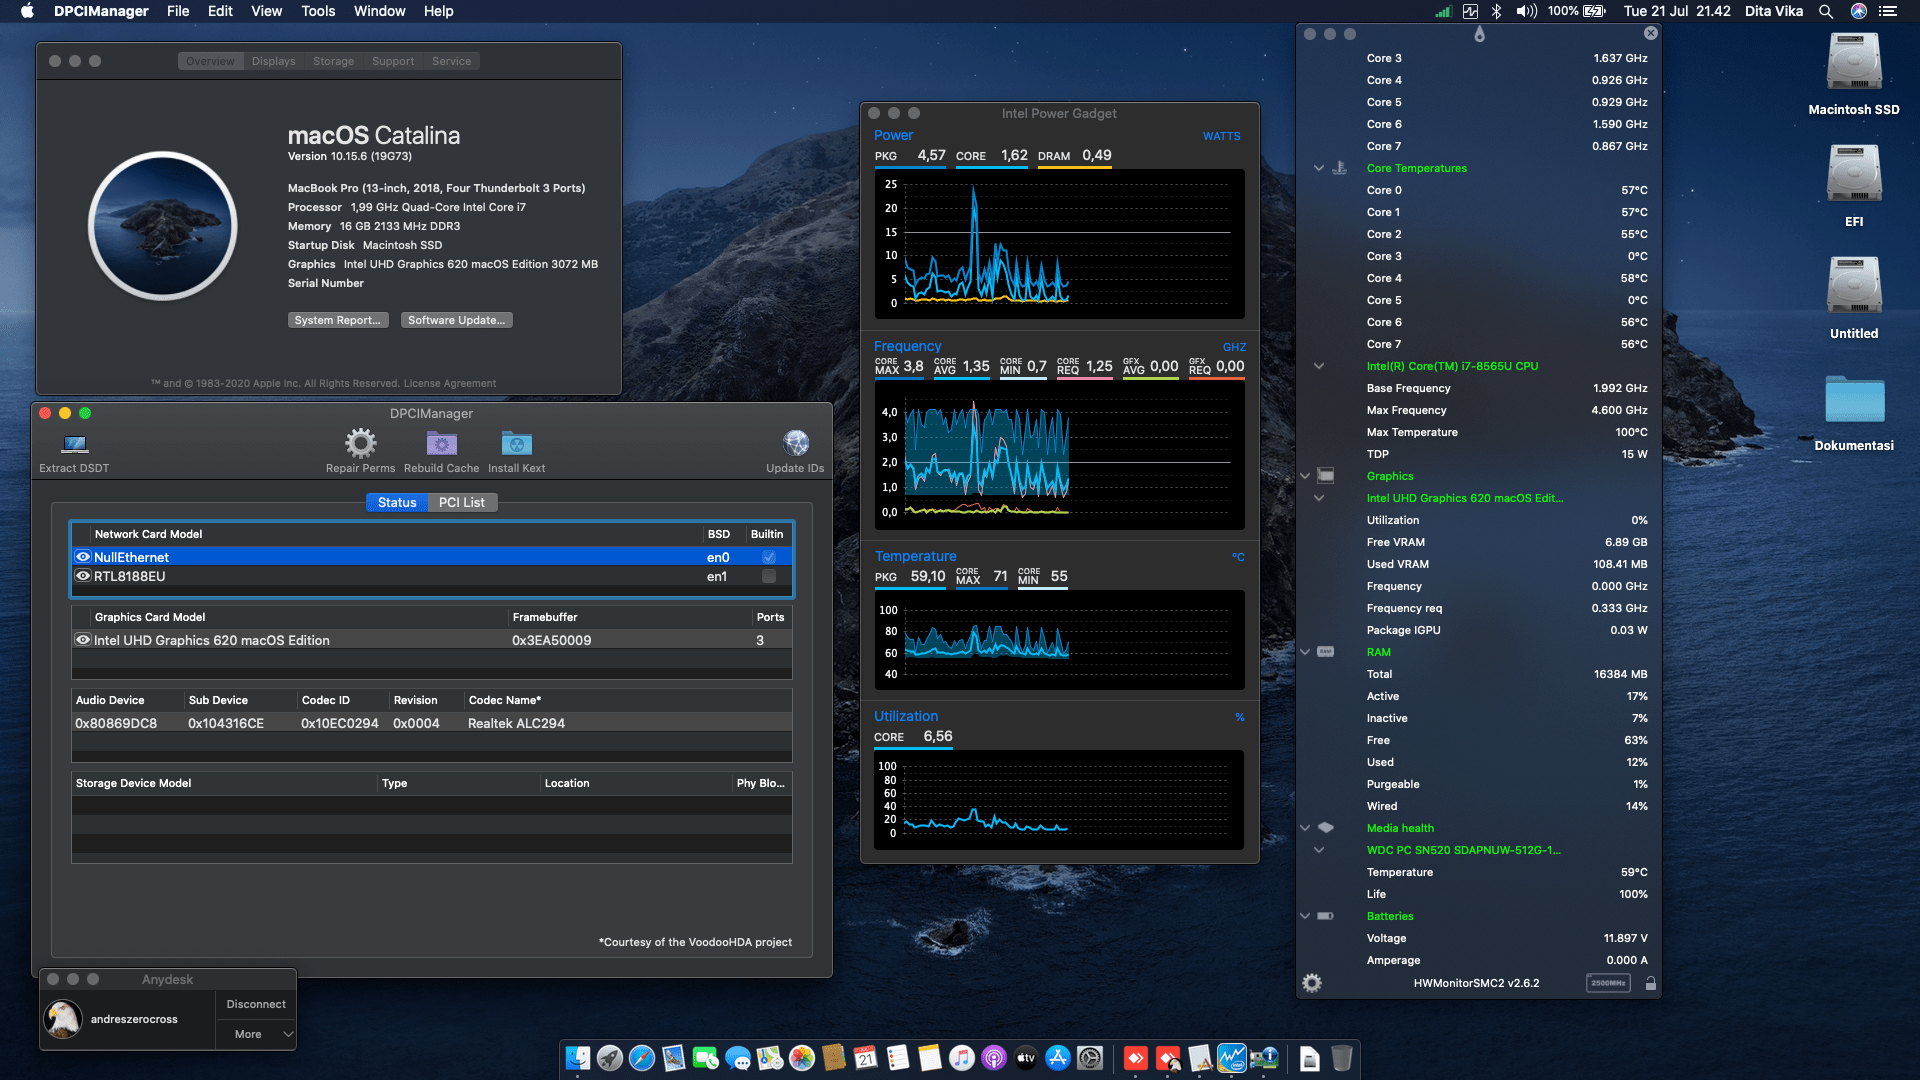Screen dimensions: 1920x1080
Task: Select the Realtek ALC294 audio row
Action: (x=432, y=723)
